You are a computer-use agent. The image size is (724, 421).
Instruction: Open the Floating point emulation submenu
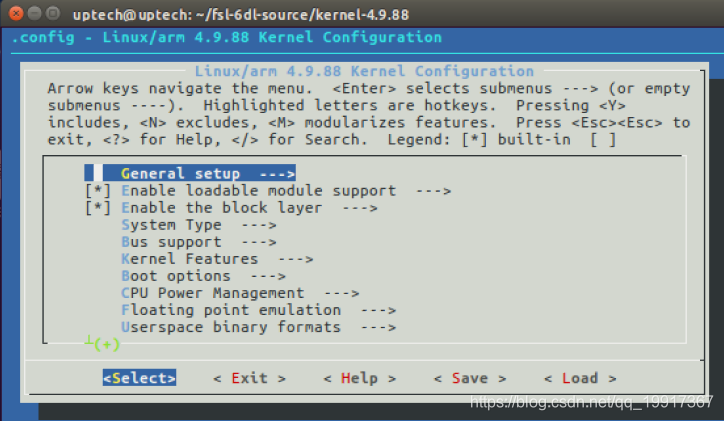point(259,310)
